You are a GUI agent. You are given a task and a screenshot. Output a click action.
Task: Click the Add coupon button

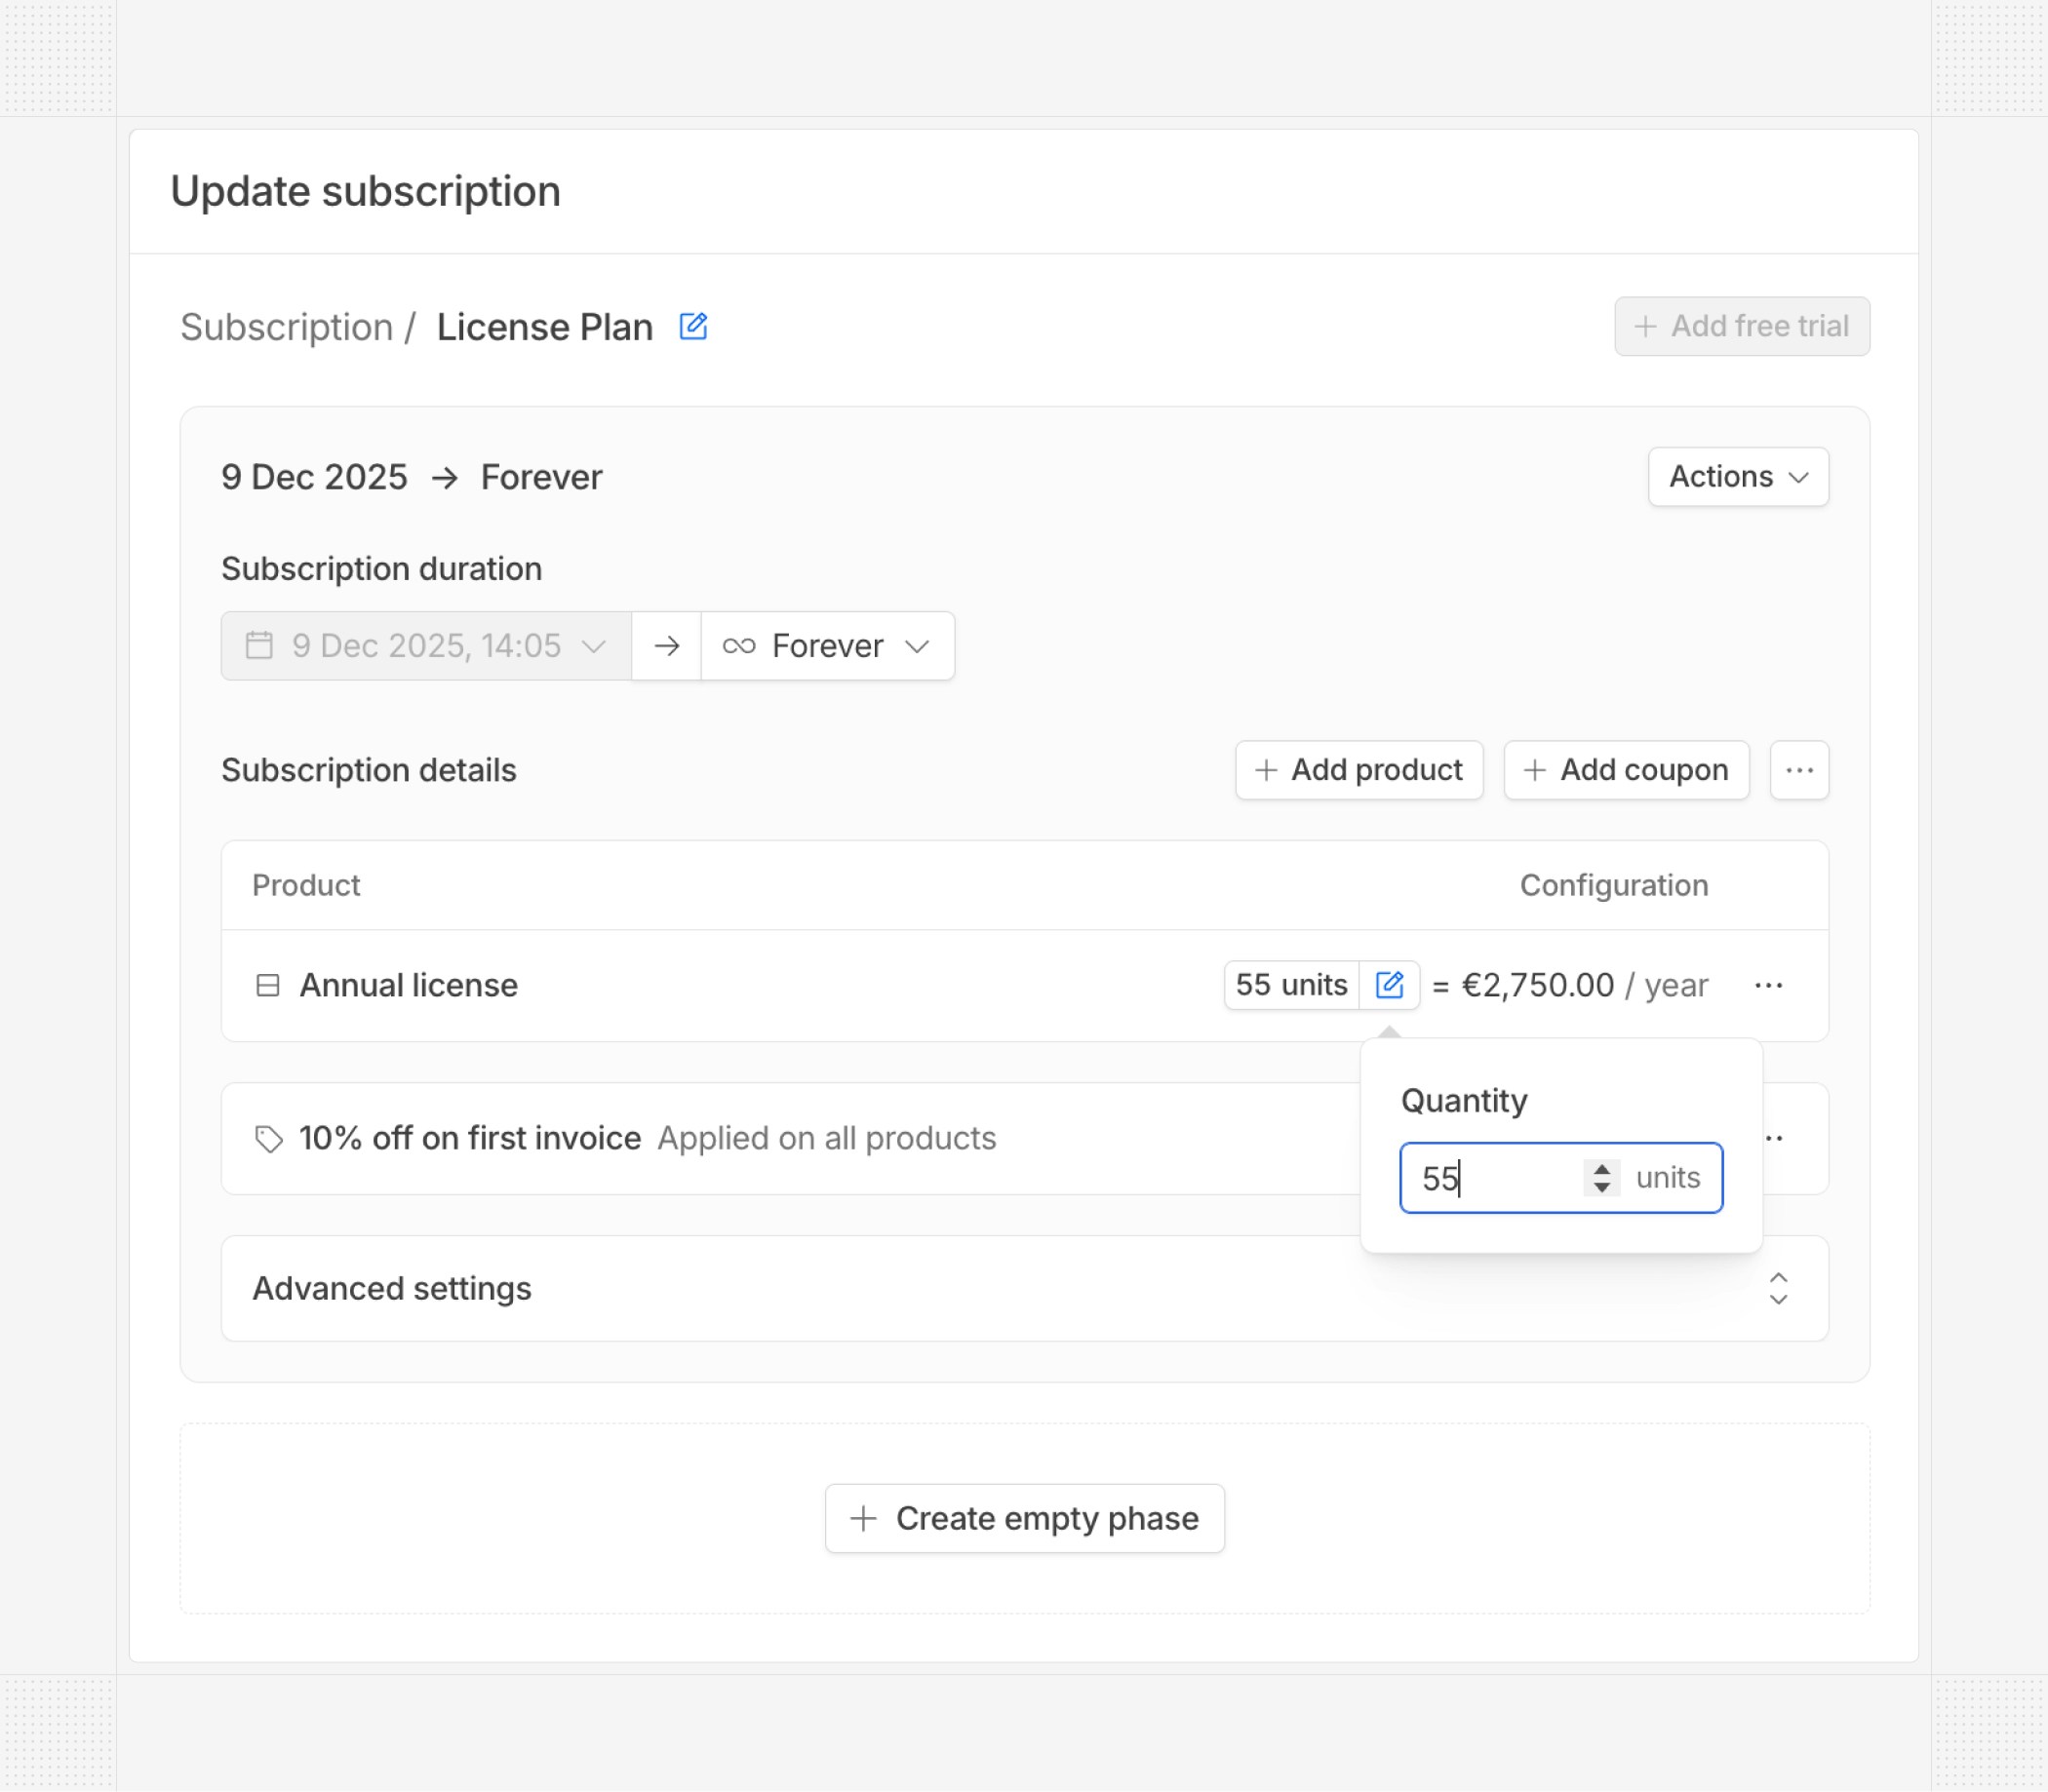pyautogui.click(x=1626, y=770)
